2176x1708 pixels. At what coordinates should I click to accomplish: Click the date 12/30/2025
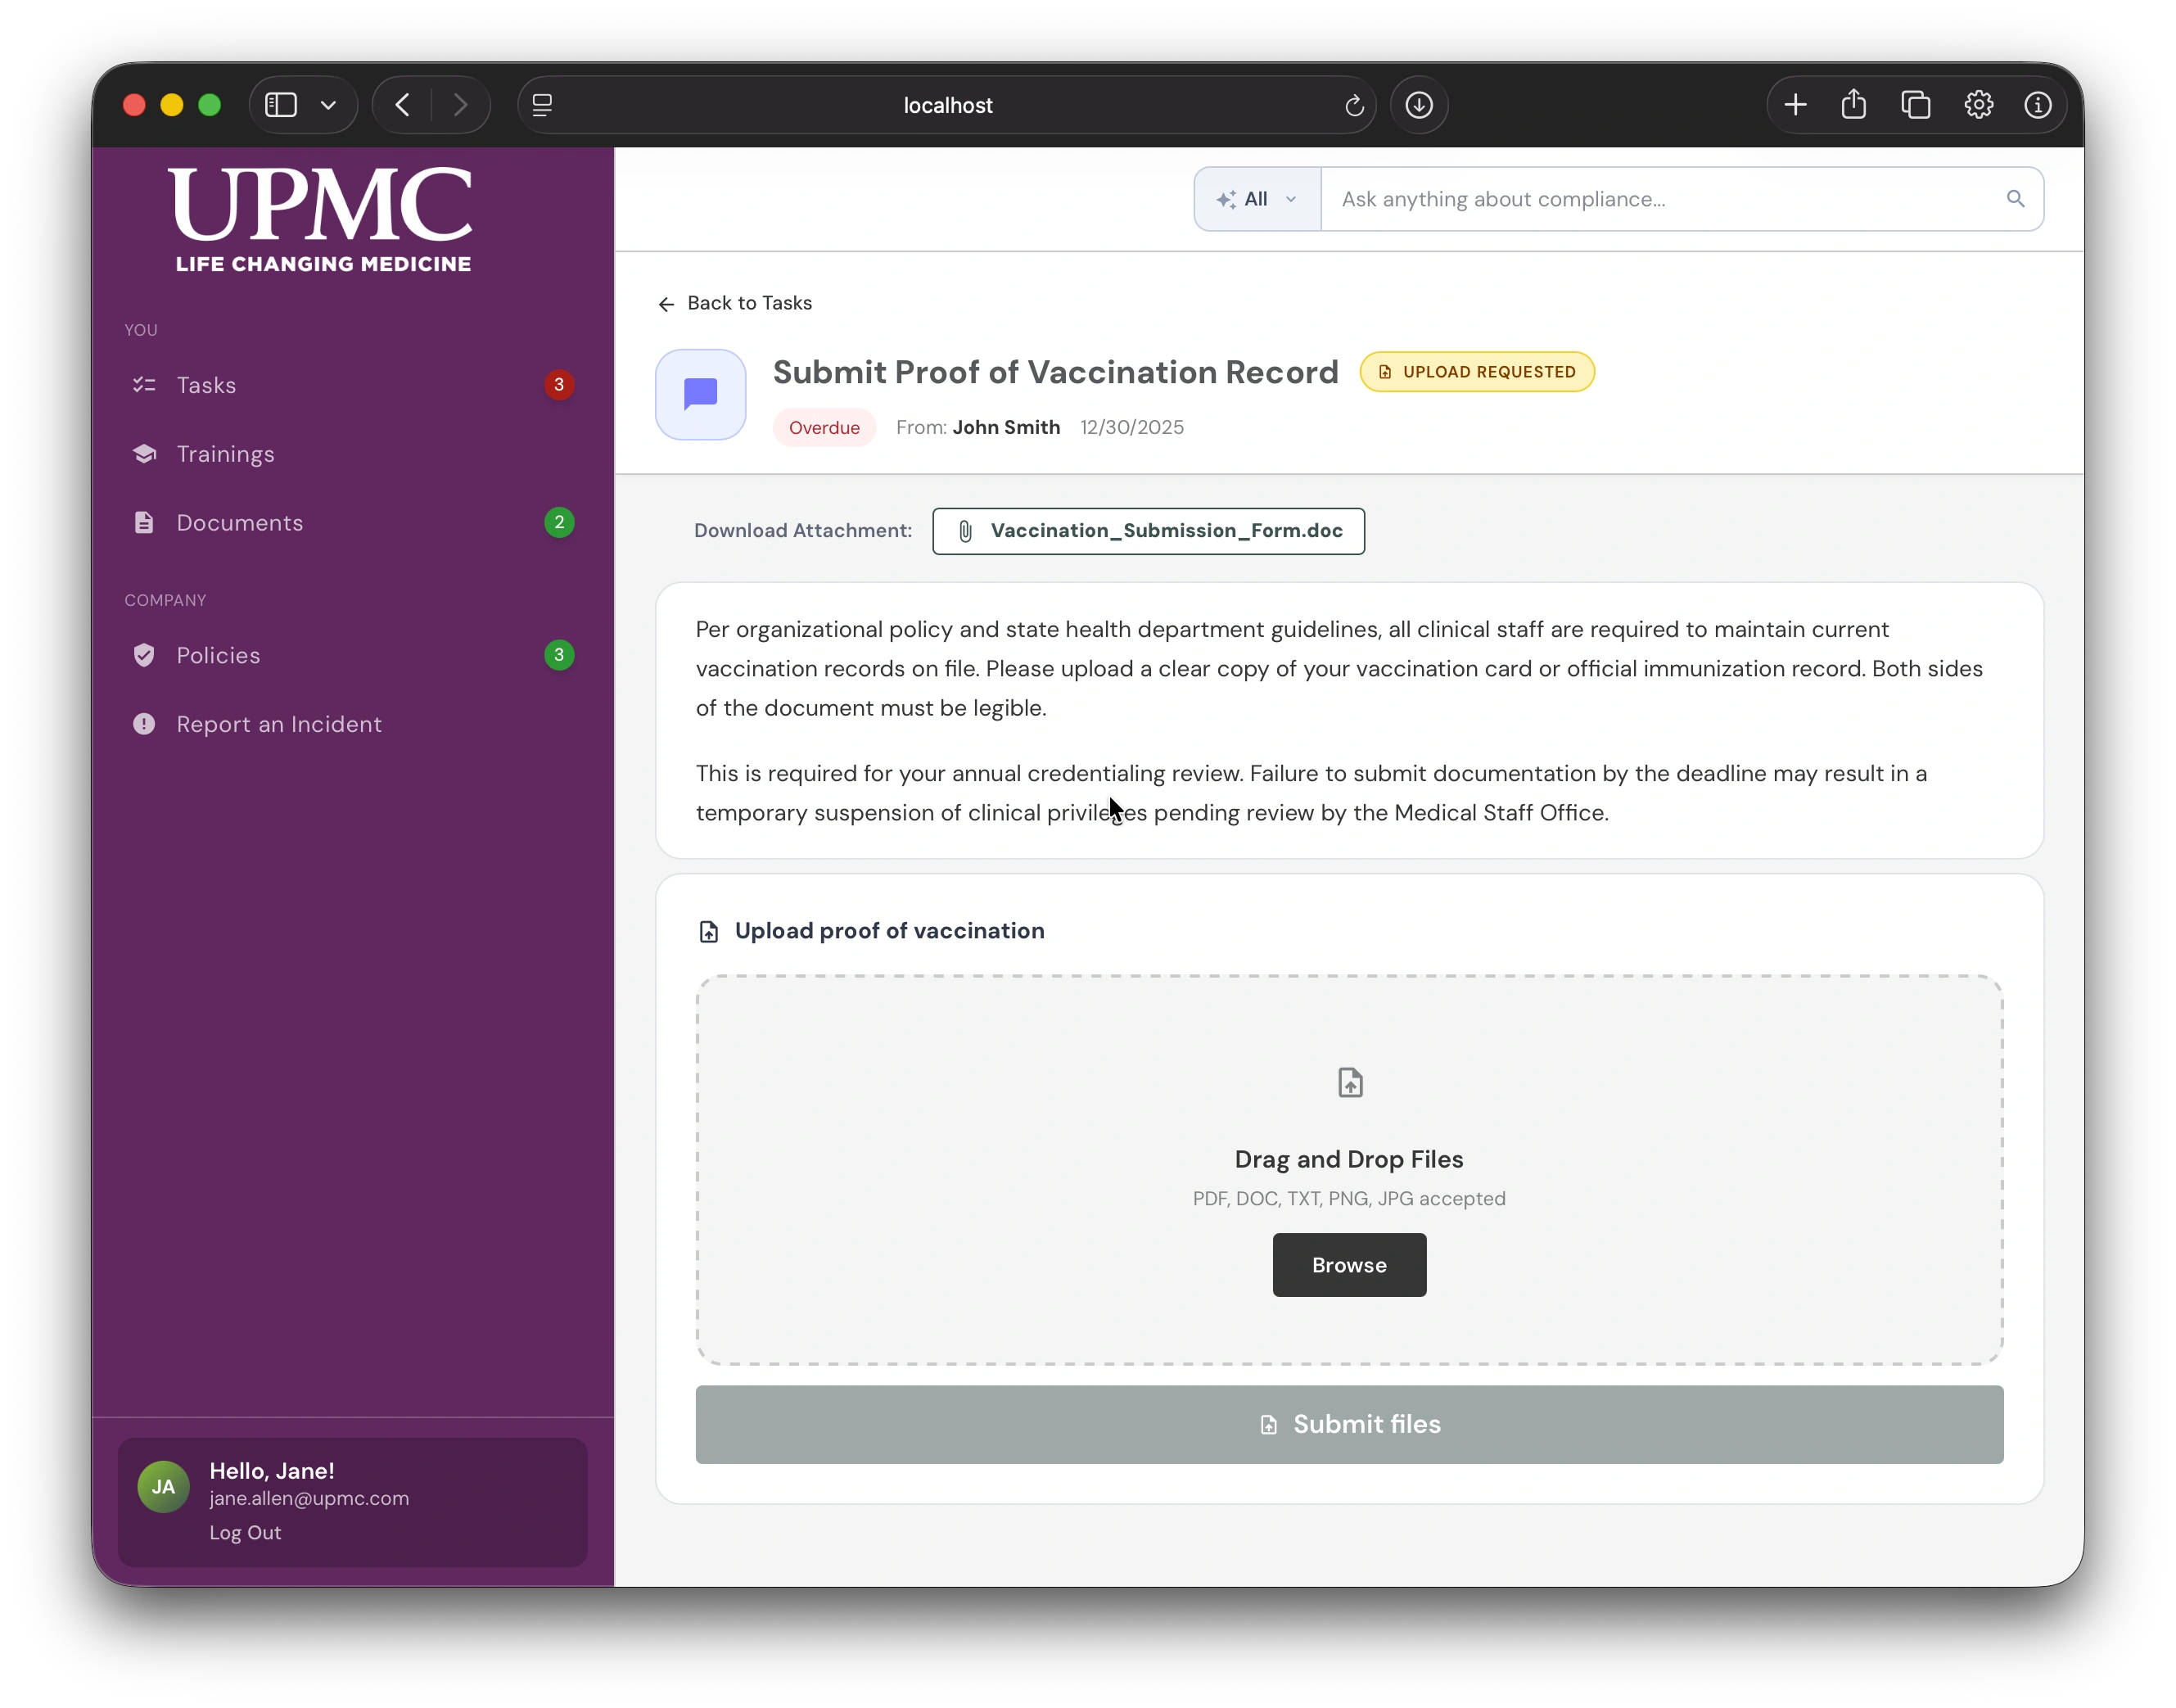coord(1131,428)
